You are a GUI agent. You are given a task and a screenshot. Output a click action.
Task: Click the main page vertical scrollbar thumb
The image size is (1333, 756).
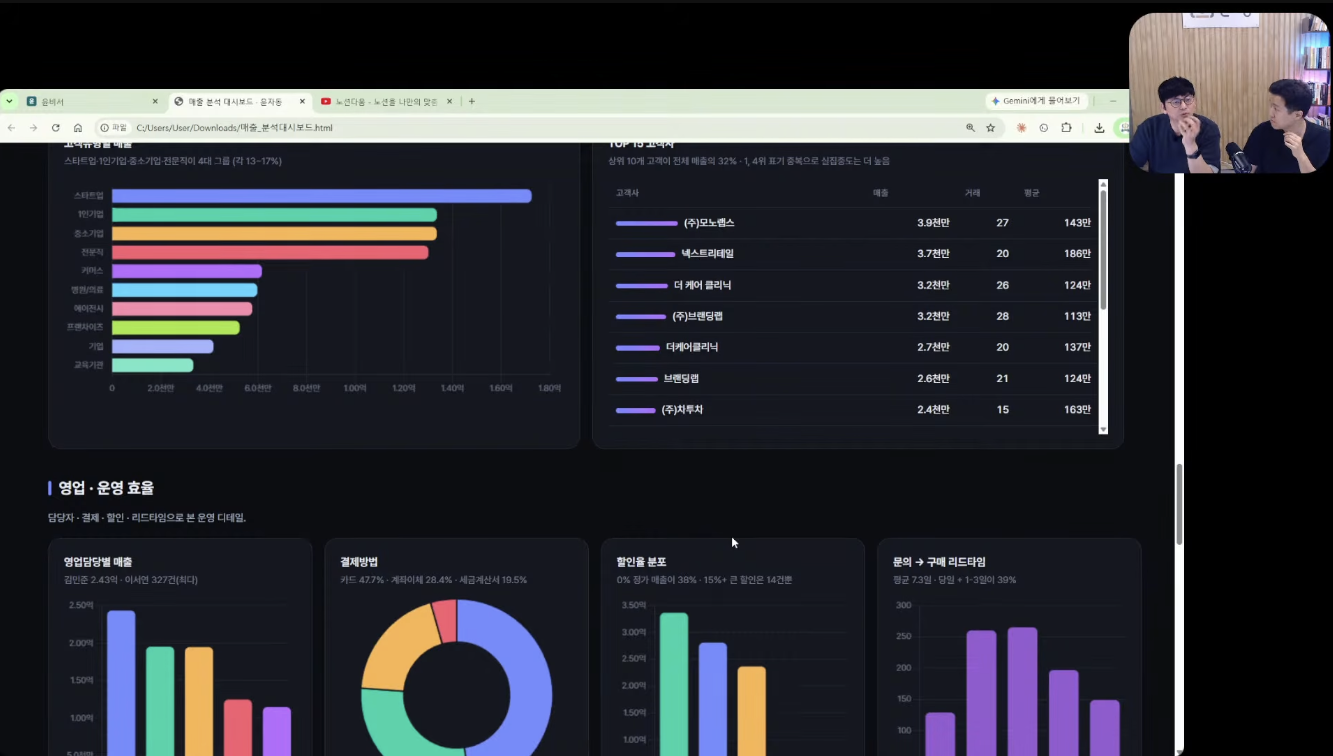[x=1179, y=504]
